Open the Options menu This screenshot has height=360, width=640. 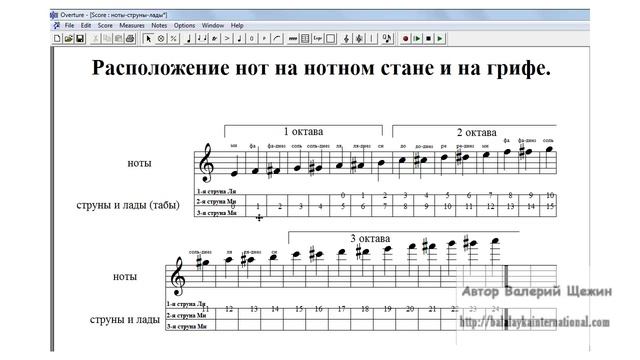184,25
